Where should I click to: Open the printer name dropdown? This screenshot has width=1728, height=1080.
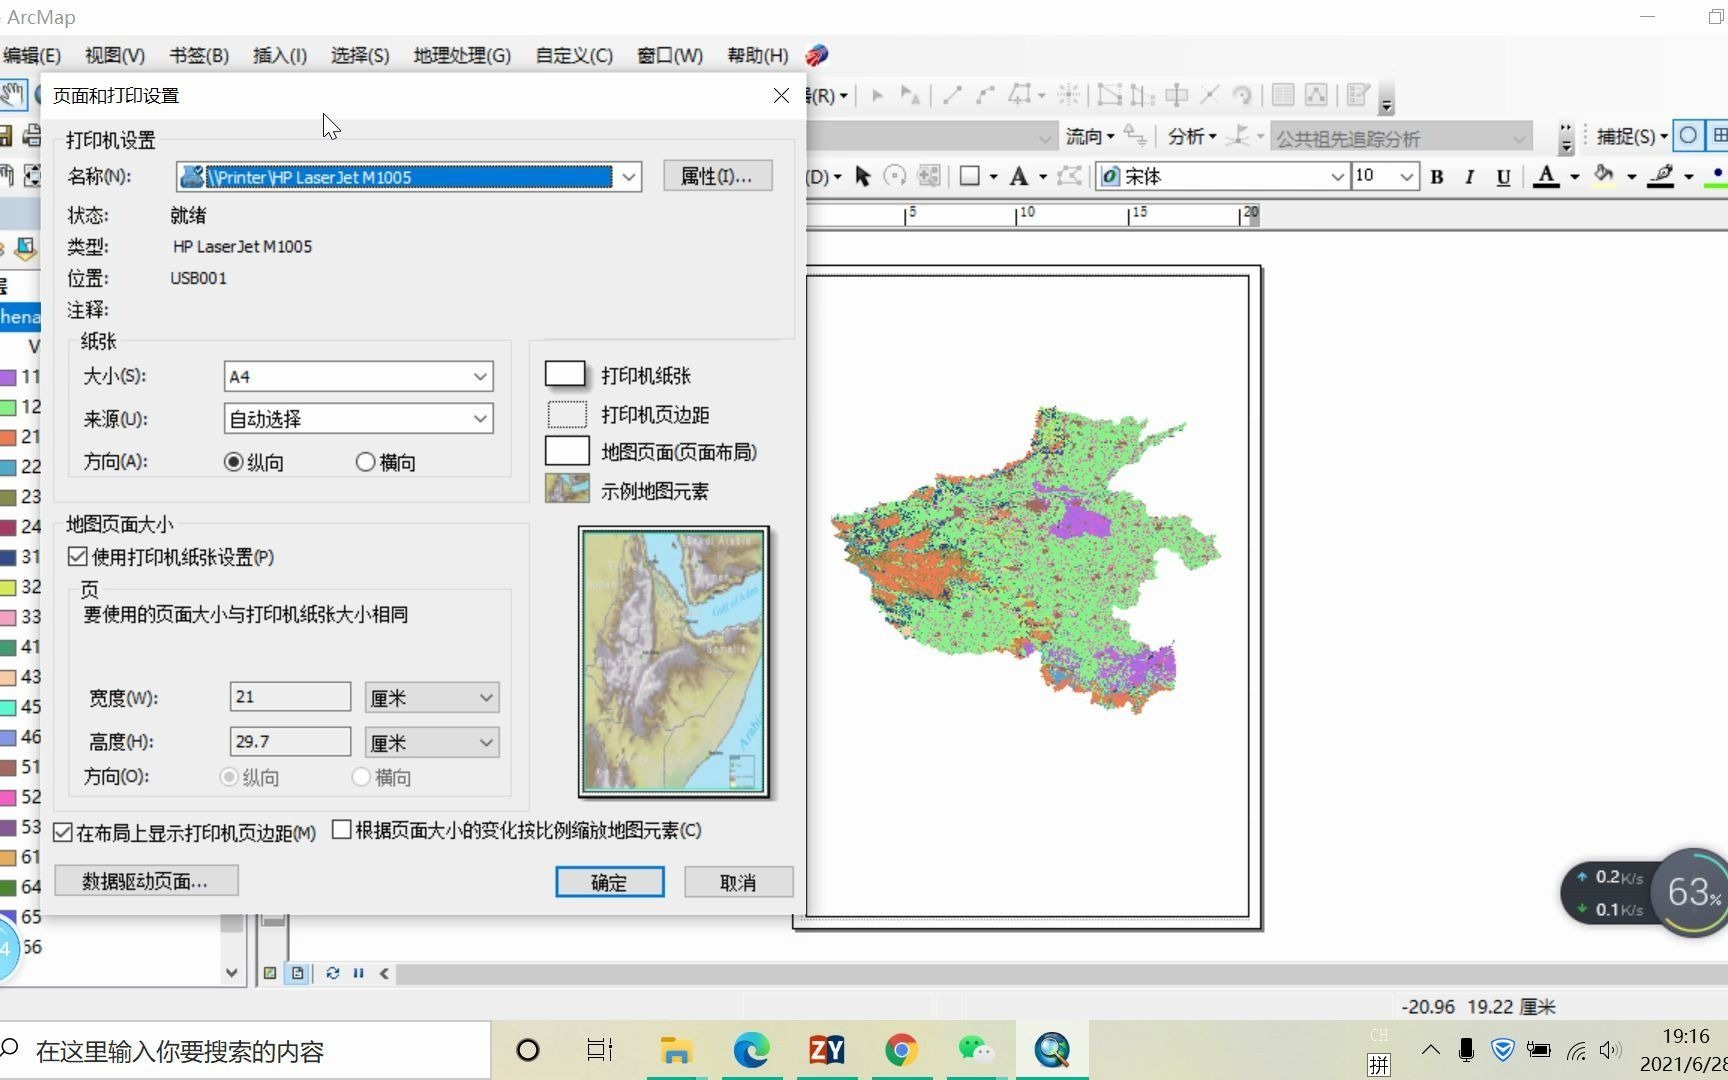click(628, 177)
